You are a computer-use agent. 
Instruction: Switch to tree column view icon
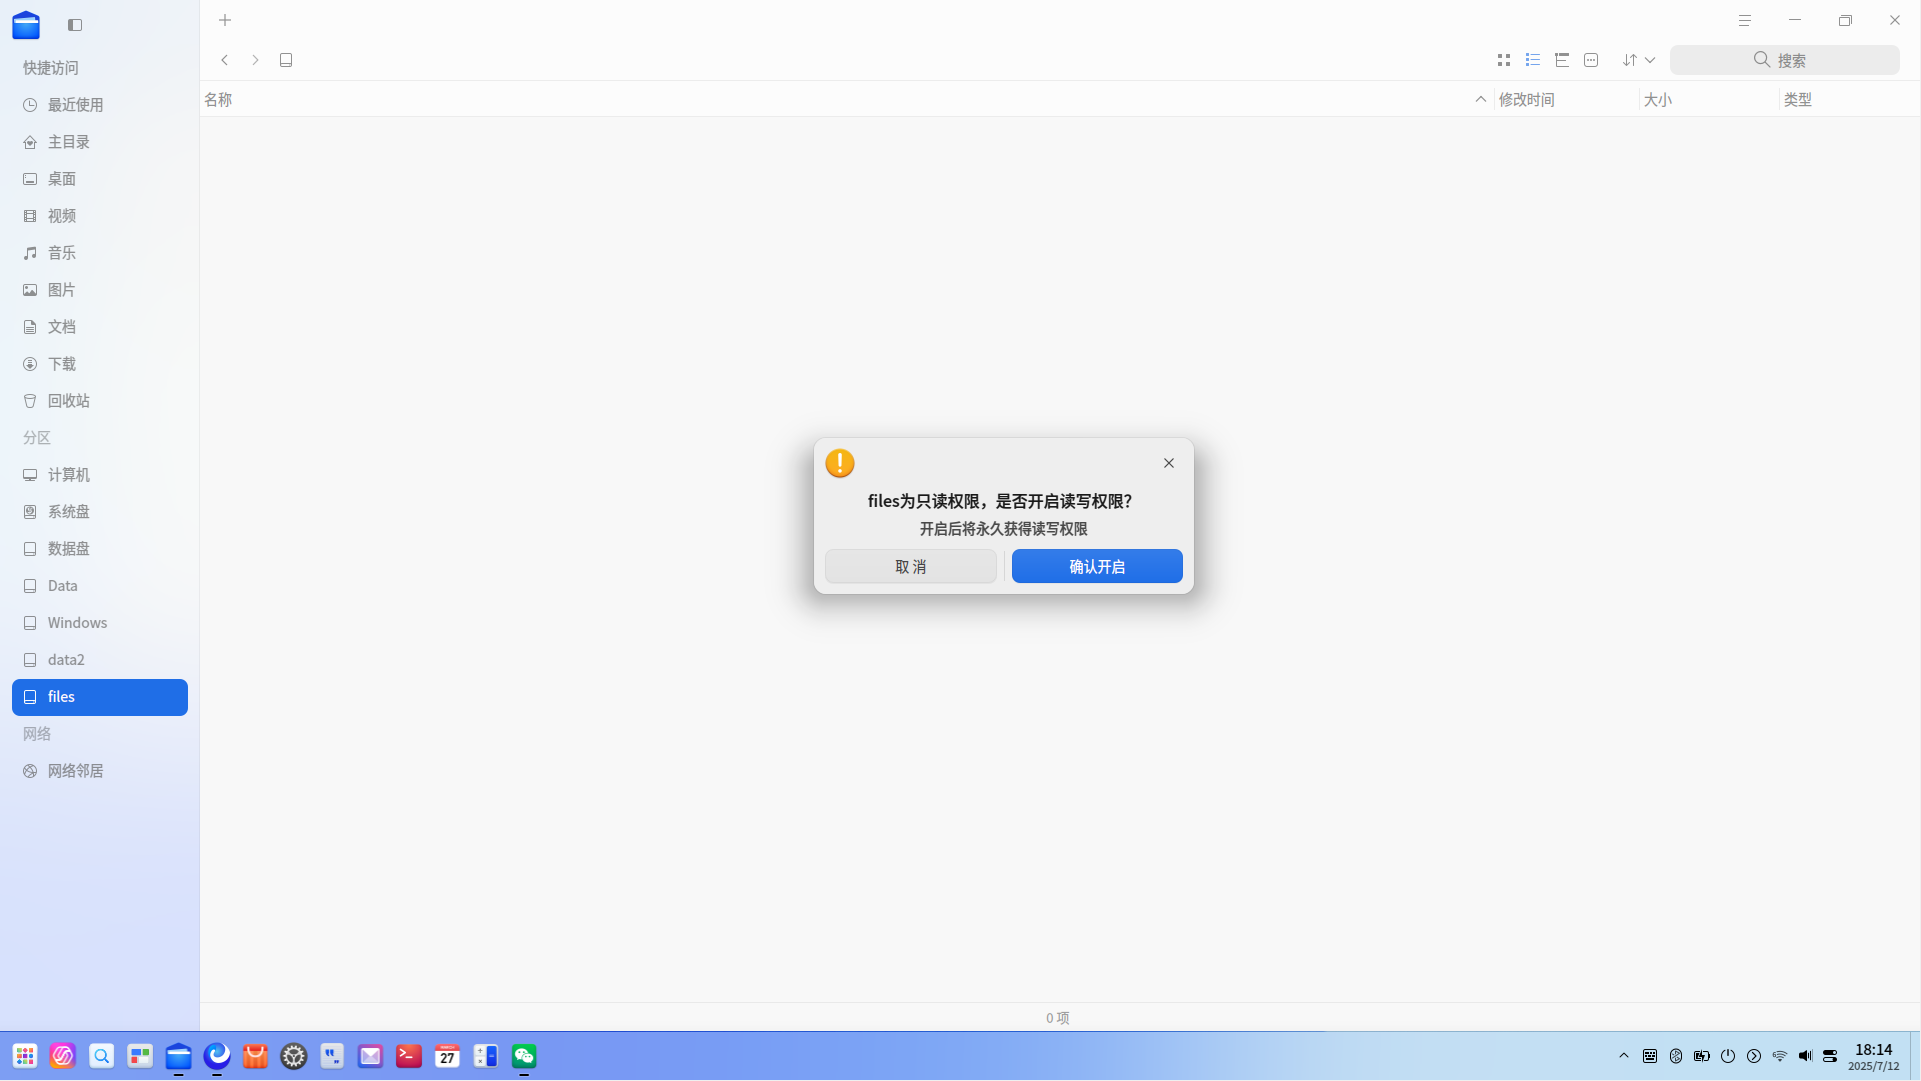click(x=1562, y=60)
